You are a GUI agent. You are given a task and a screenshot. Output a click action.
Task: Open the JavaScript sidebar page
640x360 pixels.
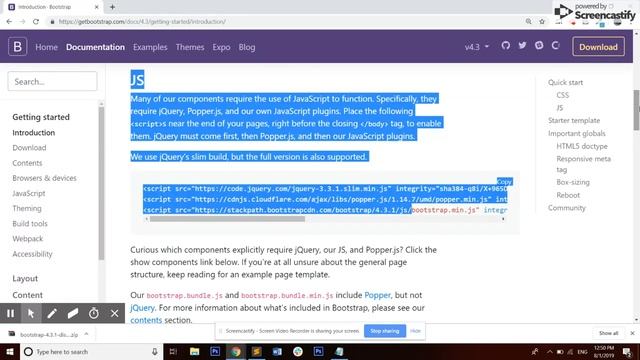pos(29,193)
